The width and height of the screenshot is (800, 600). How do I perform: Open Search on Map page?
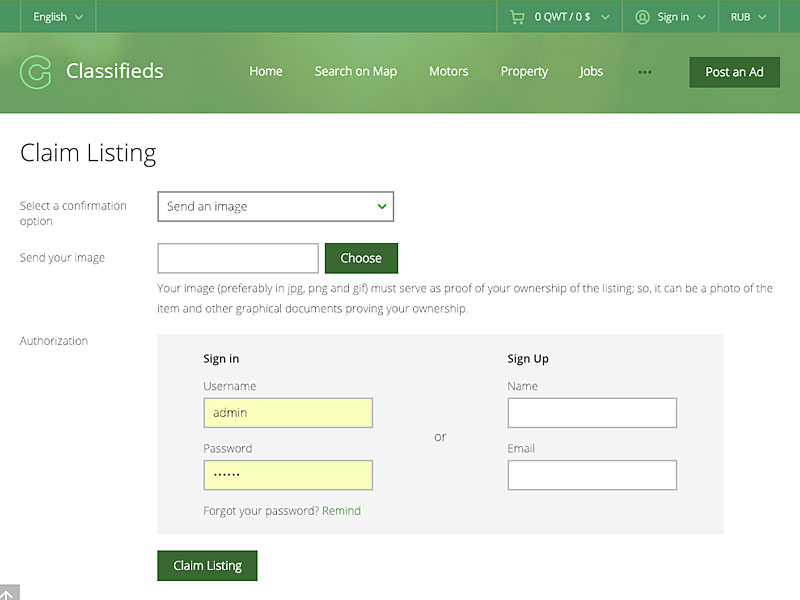coord(355,72)
